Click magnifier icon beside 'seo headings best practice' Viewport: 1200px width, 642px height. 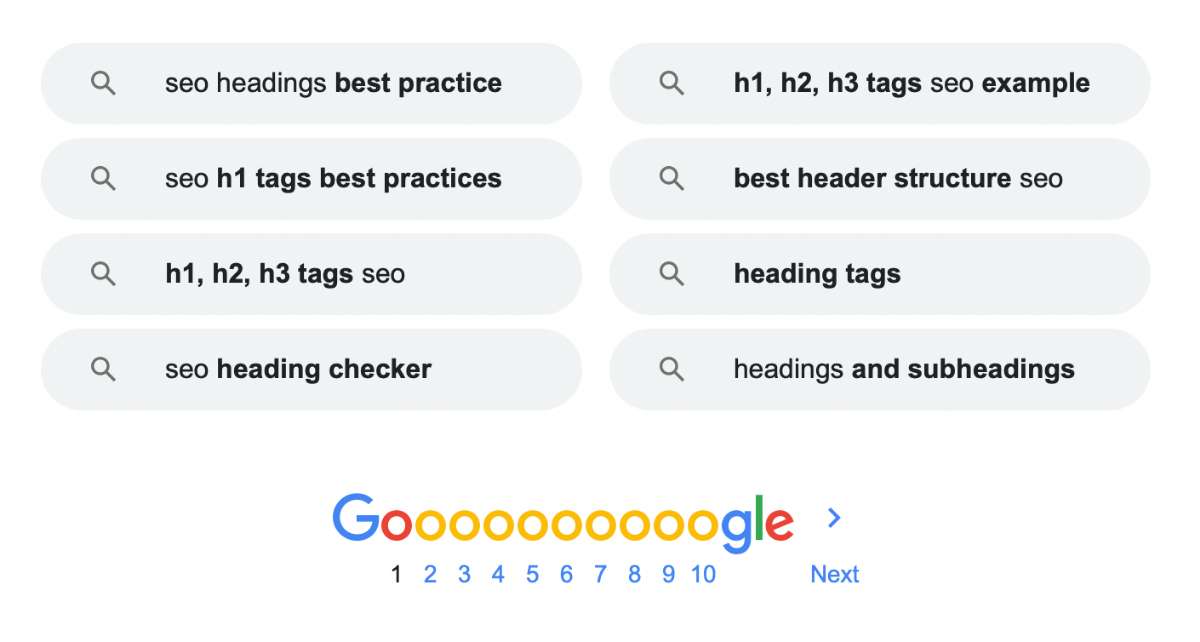tap(103, 83)
